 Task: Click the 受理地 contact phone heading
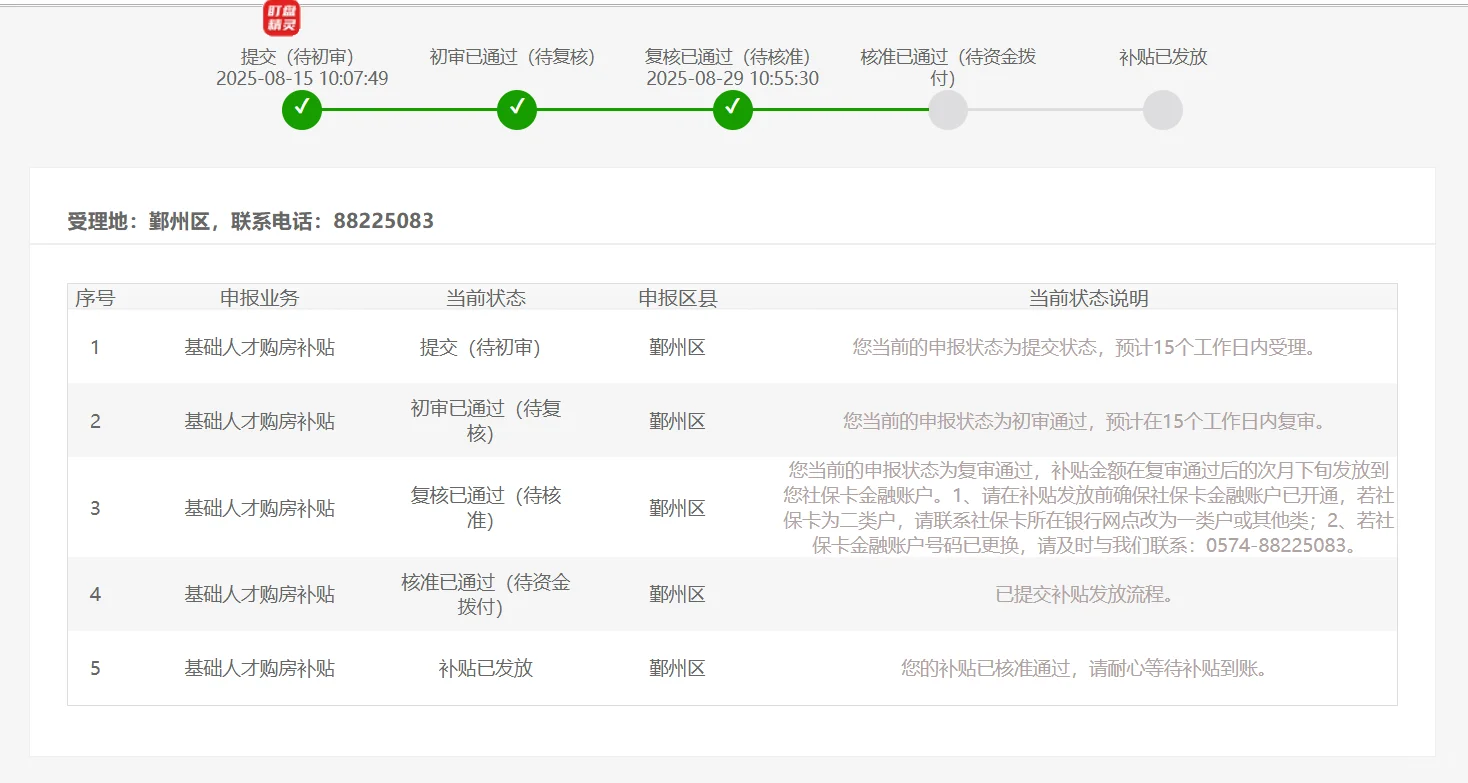tap(251, 221)
